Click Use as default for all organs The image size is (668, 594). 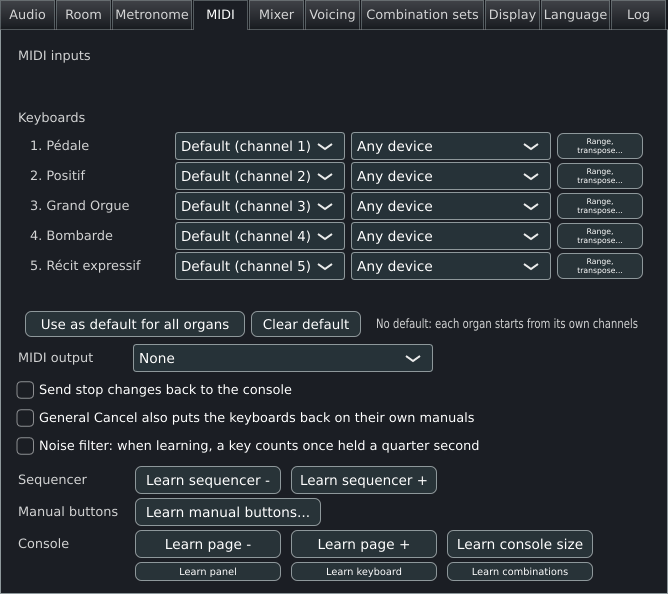tap(135, 324)
